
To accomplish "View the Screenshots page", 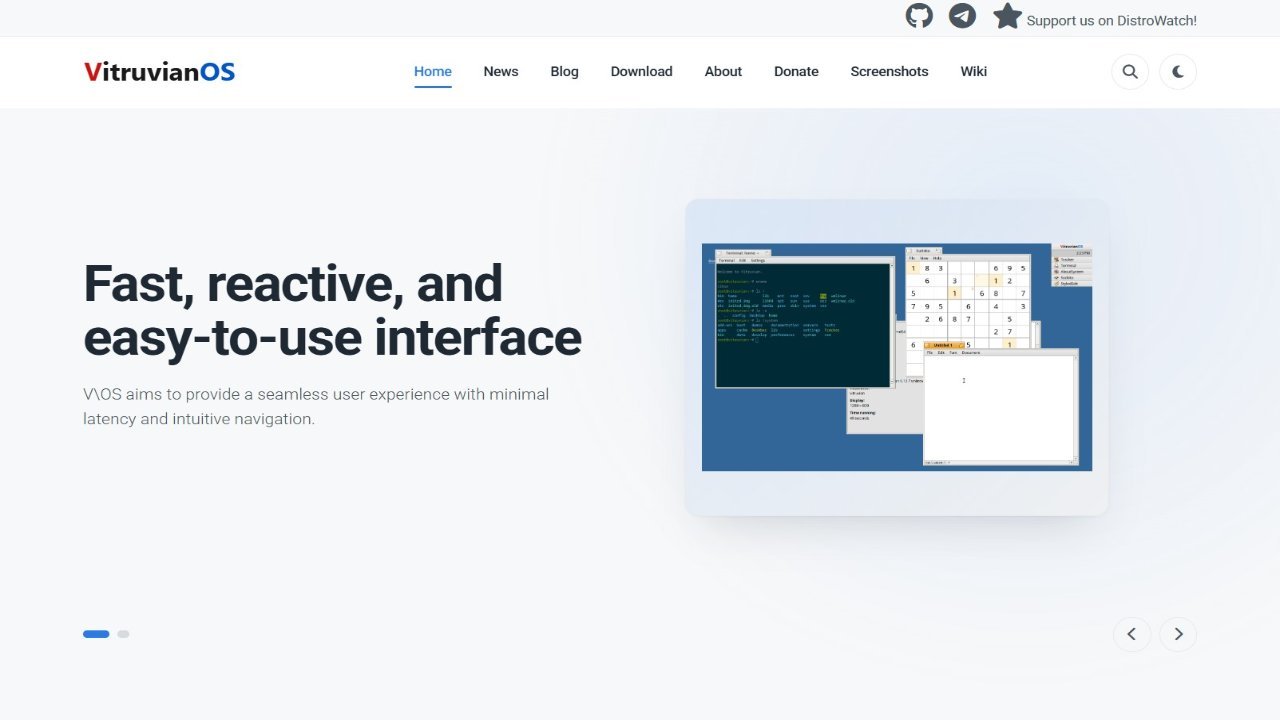I will [x=889, y=72].
